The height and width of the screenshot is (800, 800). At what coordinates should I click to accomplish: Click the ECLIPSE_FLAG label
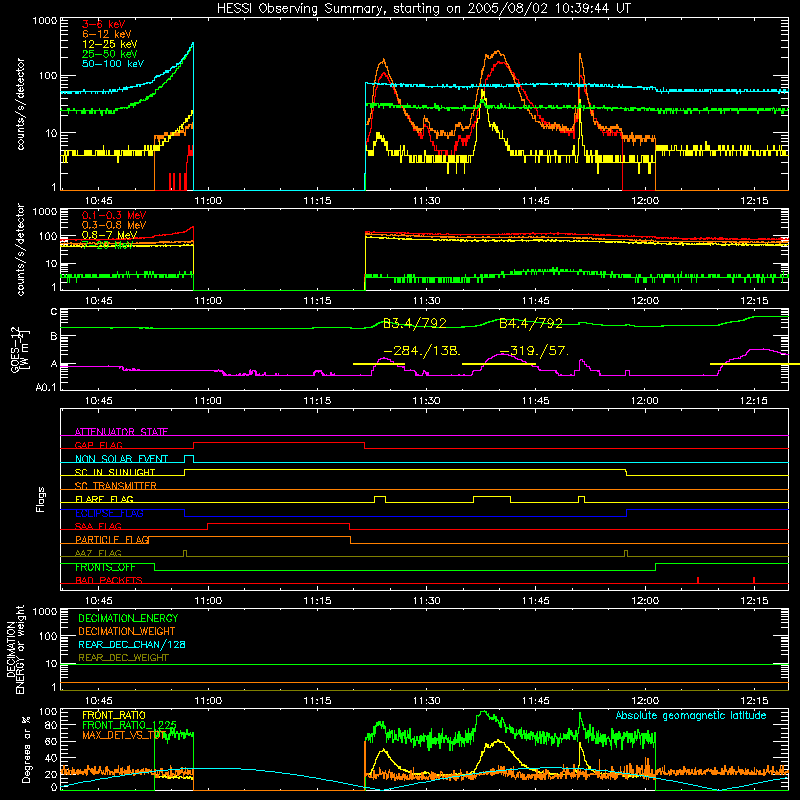coord(109,513)
